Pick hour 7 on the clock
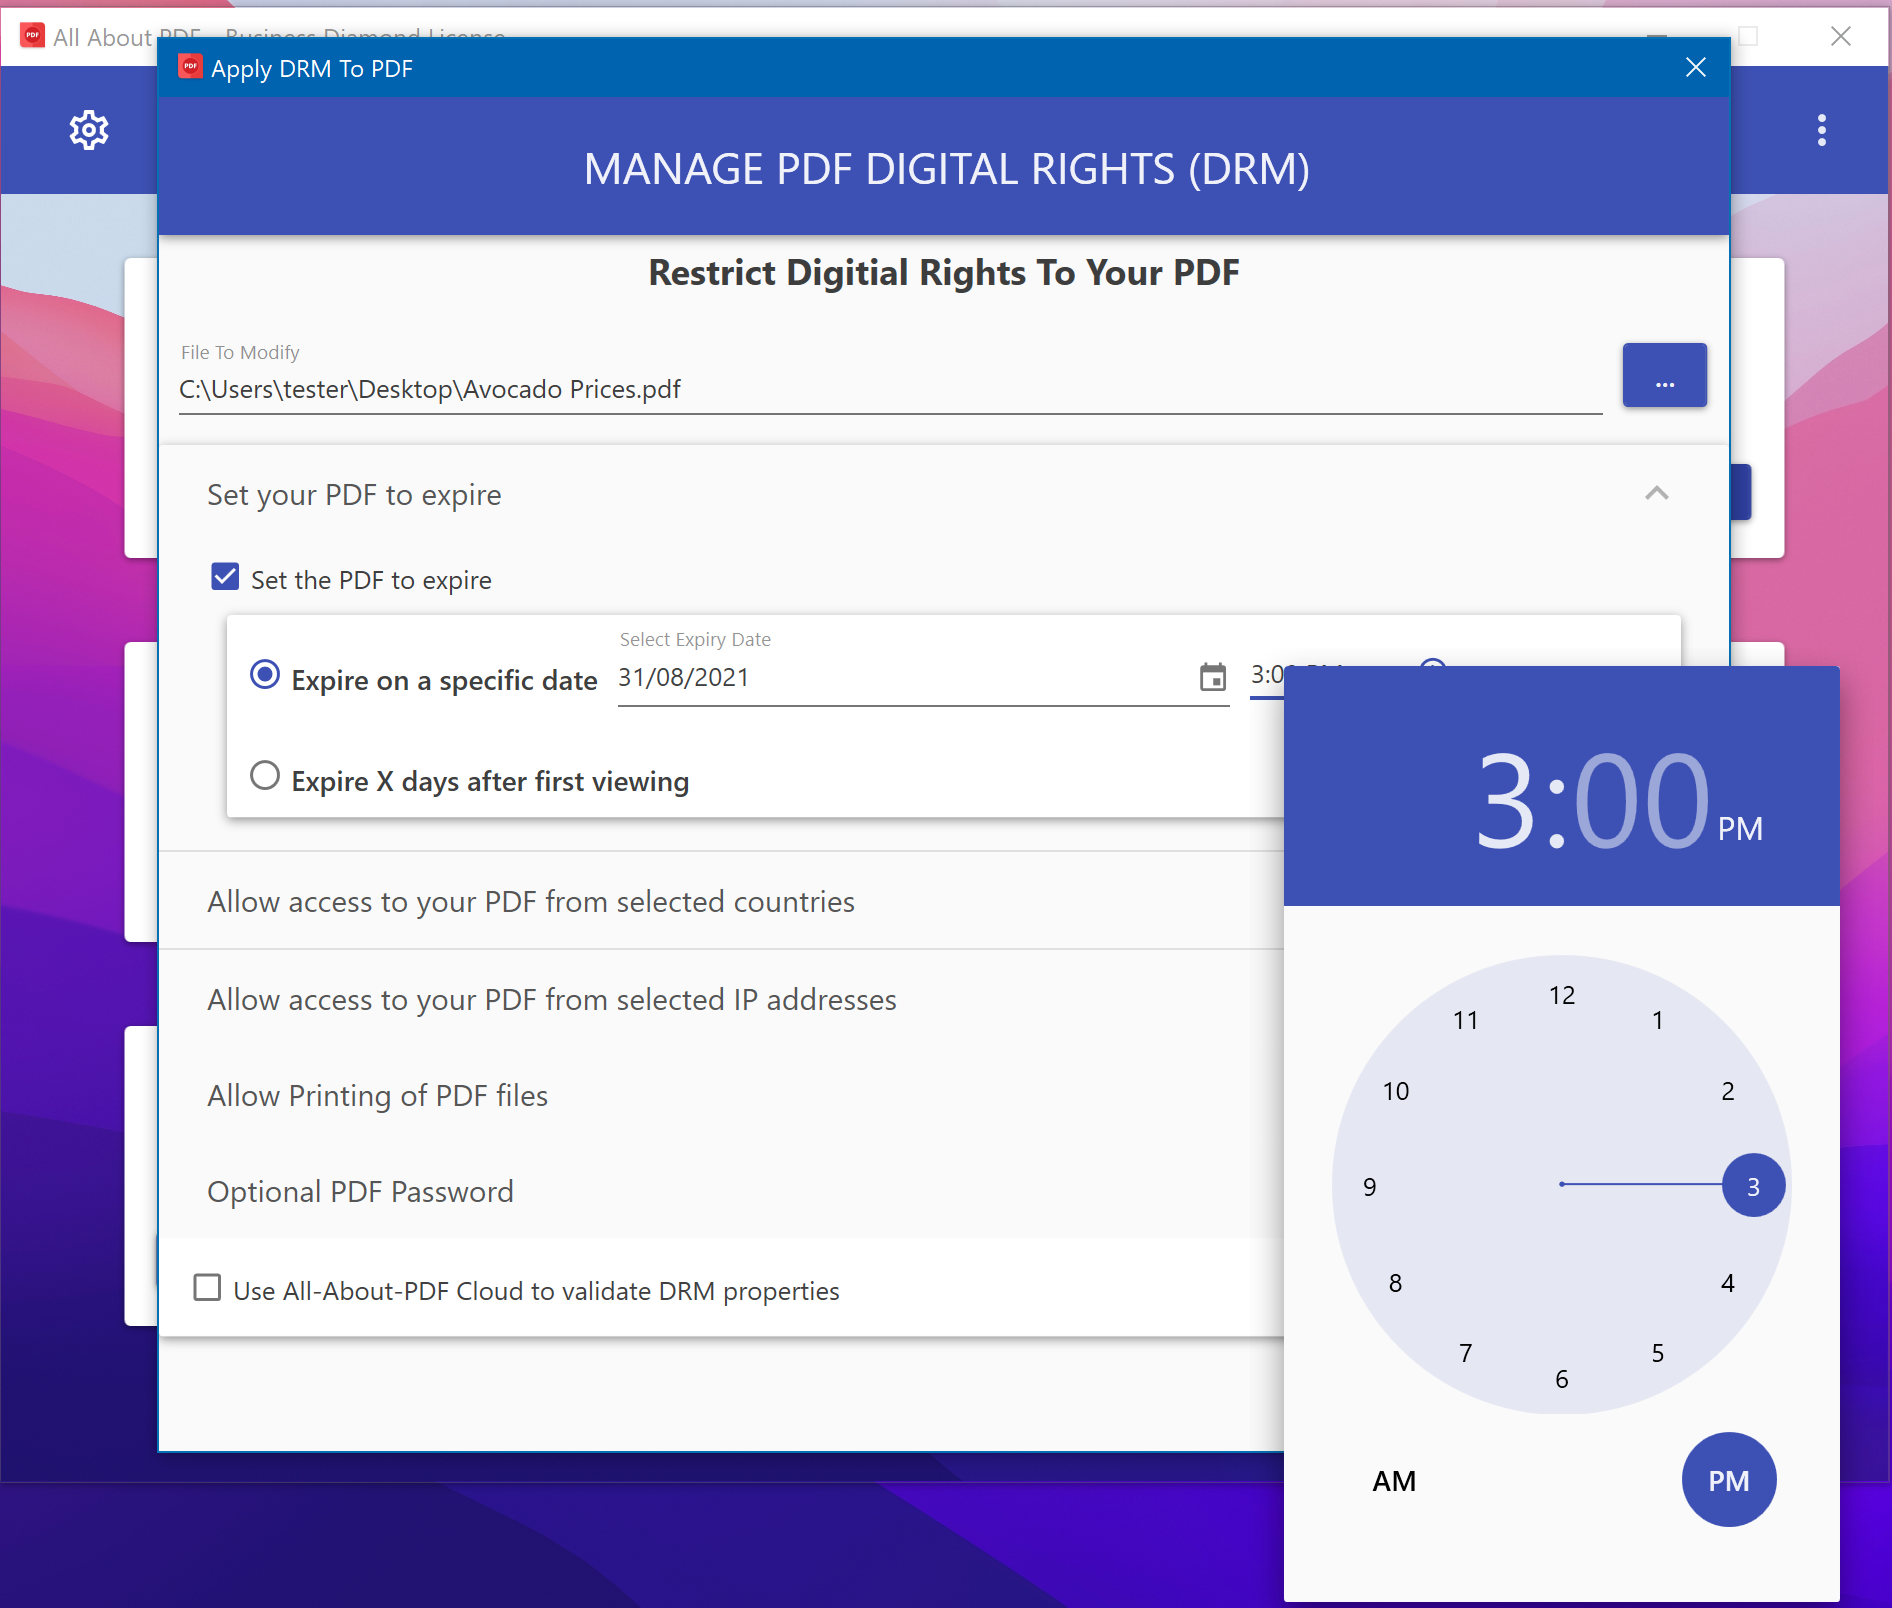Image resolution: width=1892 pixels, height=1608 pixels. click(x=1465, y=1354)
